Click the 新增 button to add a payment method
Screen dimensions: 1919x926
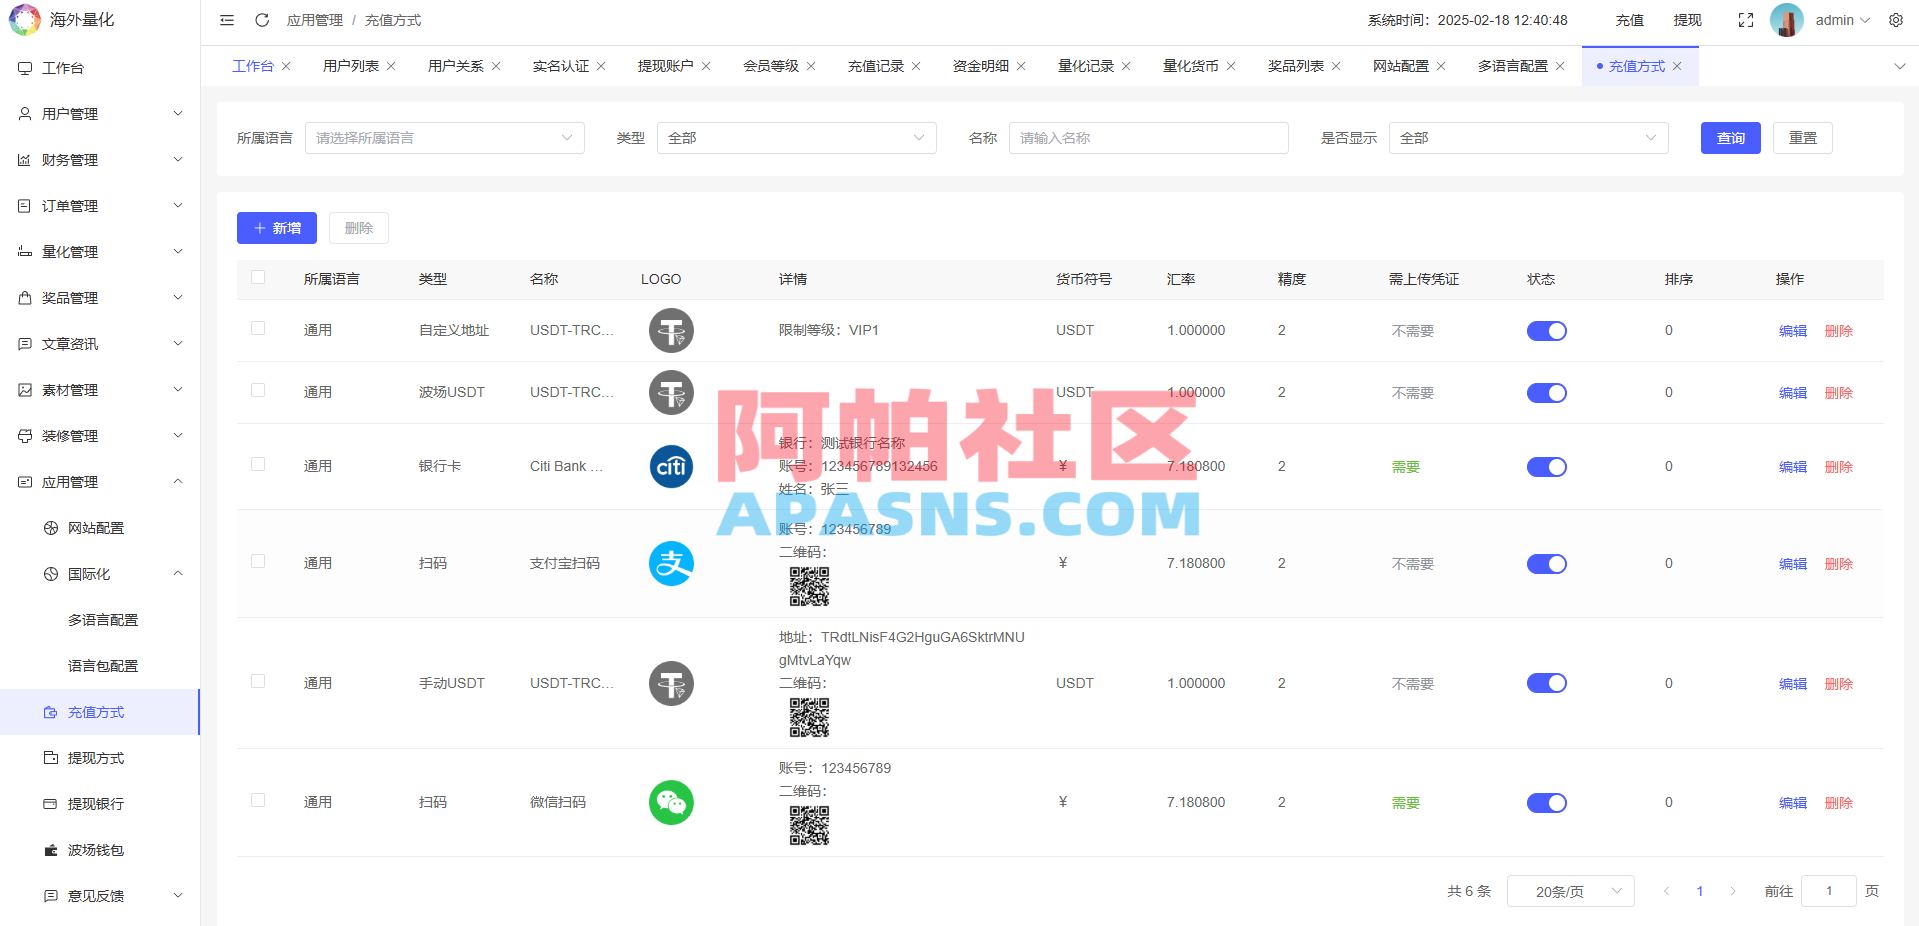[276, 227]
